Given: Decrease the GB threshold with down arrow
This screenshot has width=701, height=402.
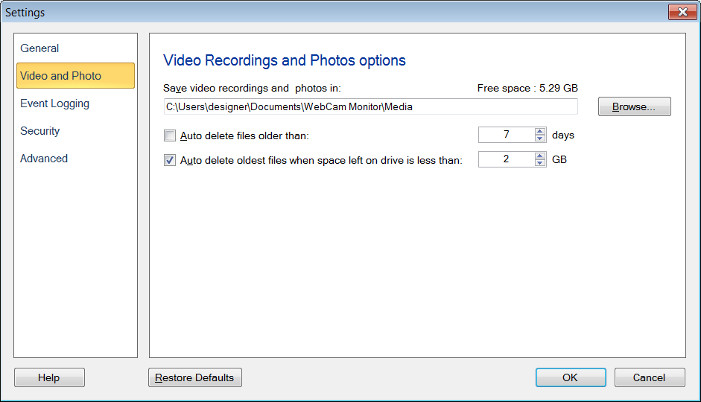Looking at the screenshot, I should 541,164.
